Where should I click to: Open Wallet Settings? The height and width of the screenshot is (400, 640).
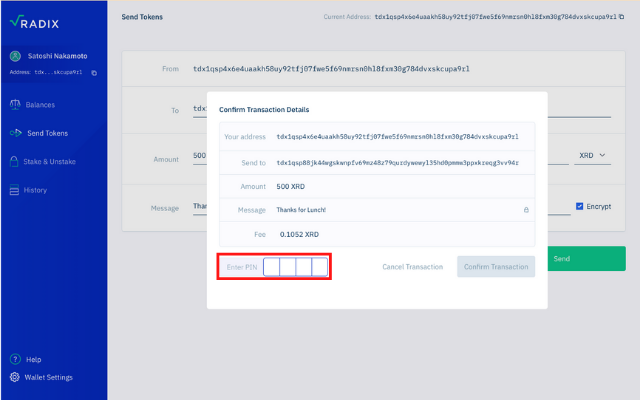pos(49,378)
